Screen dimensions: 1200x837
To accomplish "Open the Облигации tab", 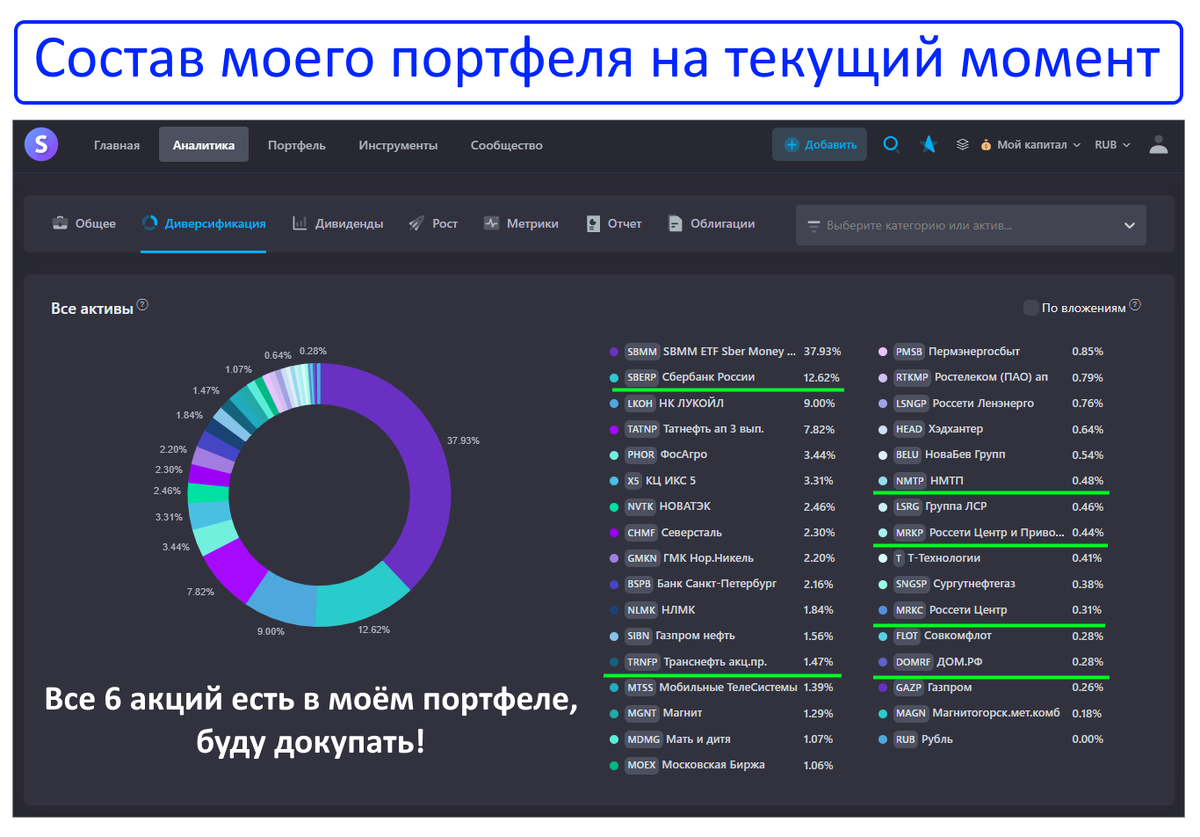I will [x=712, y=224].
